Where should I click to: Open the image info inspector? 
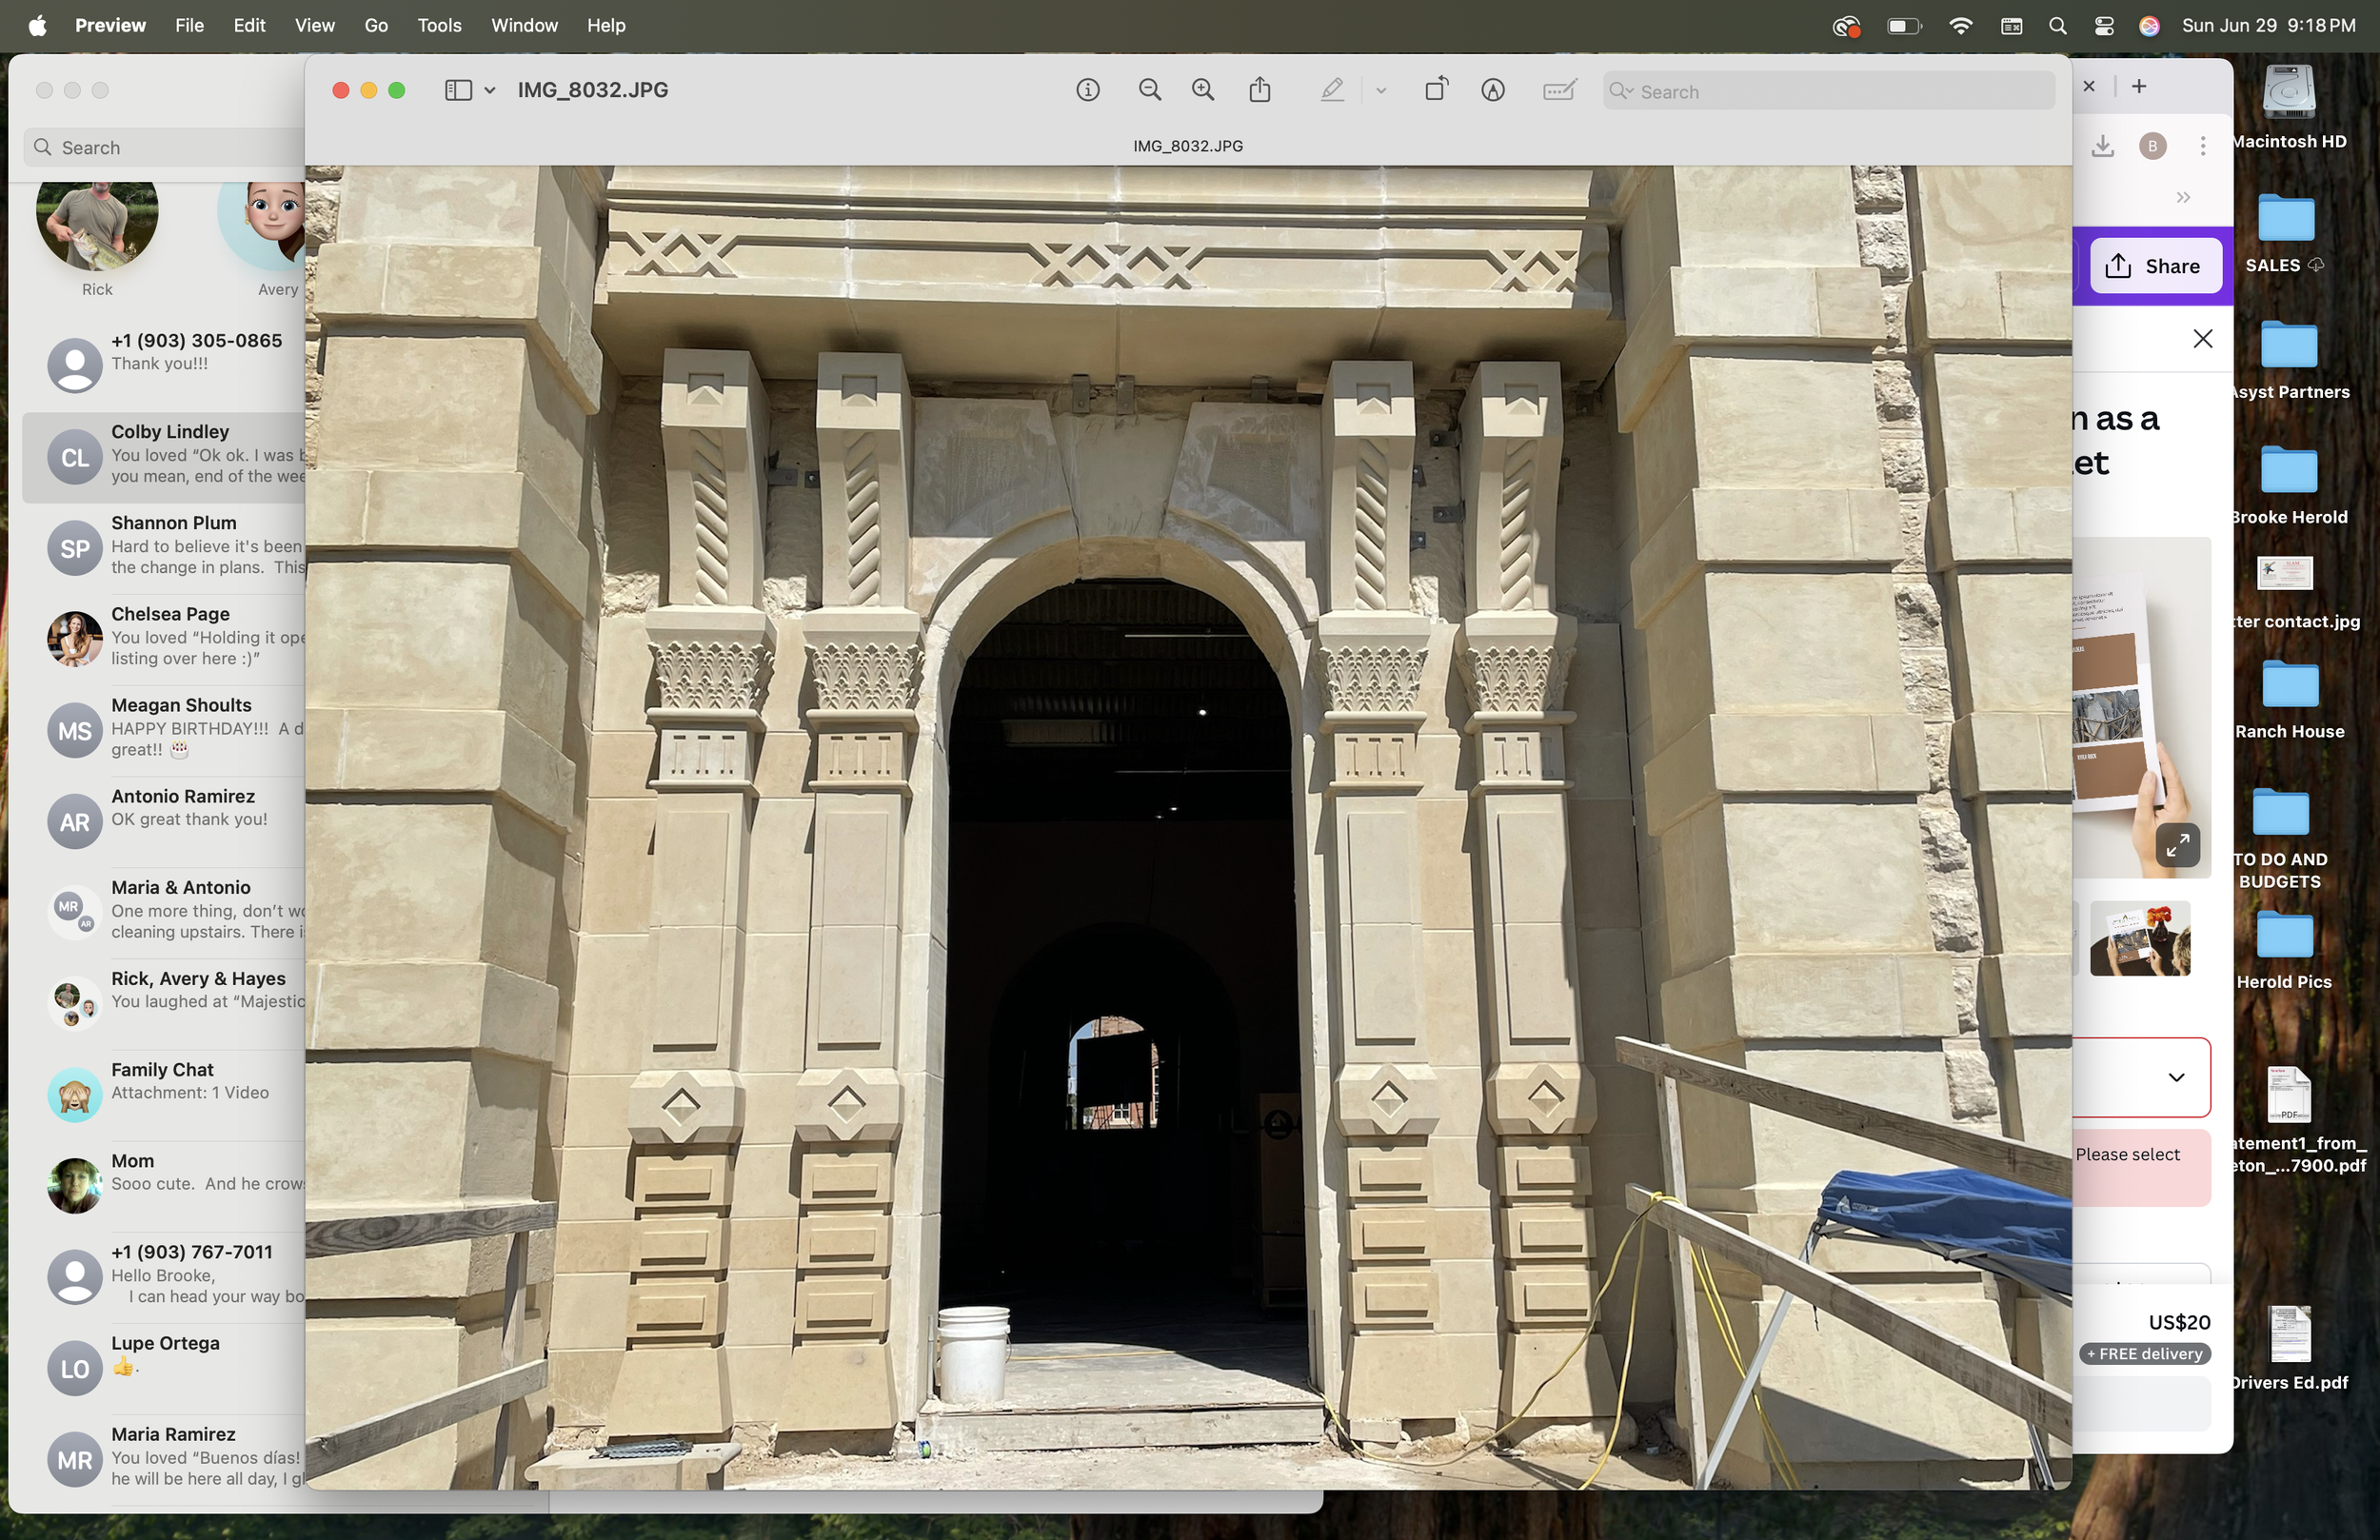[x=1088, y=91]
